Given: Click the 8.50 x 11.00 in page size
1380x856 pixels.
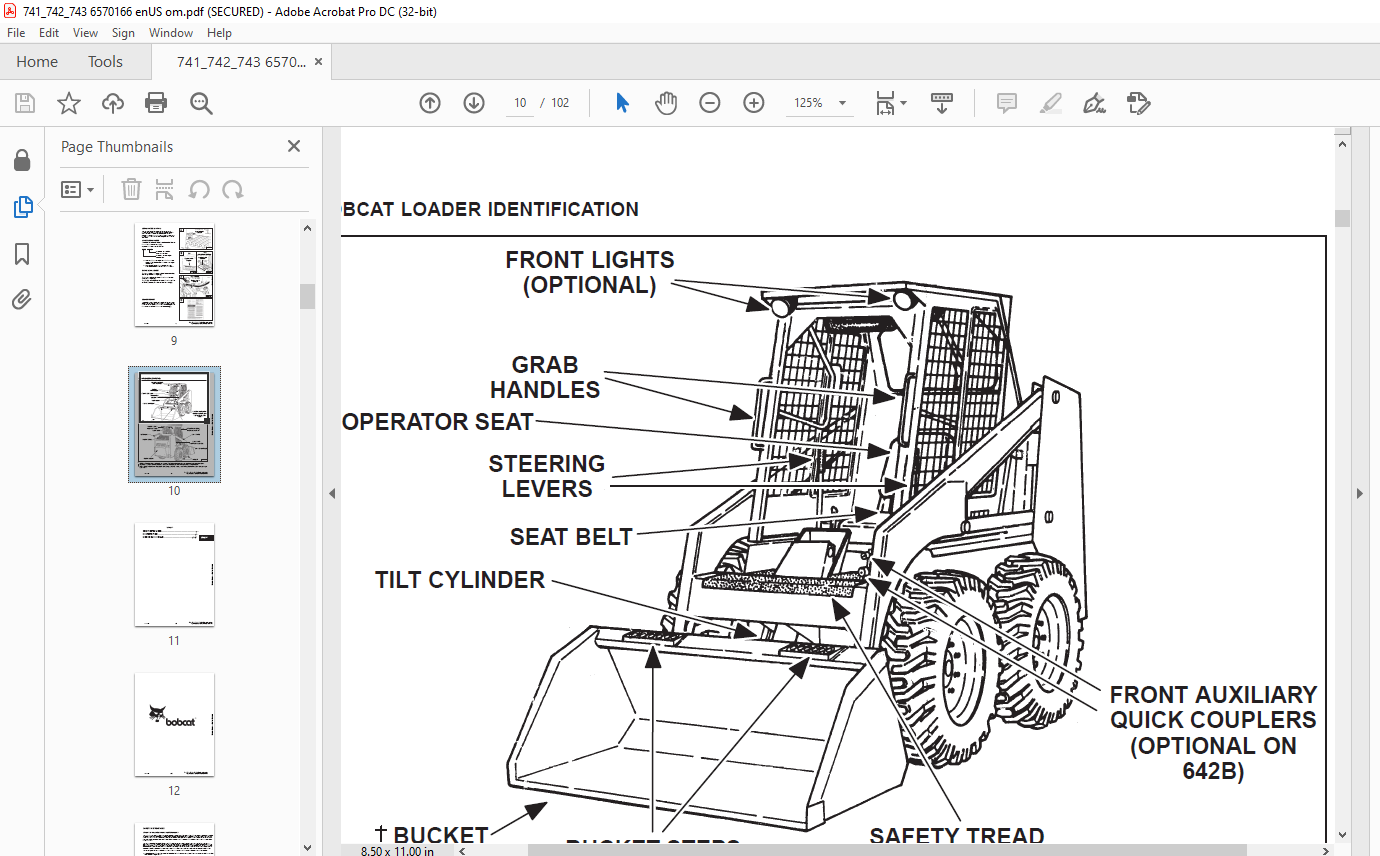Looking at the screenshot, I should [x=397, y=851].
